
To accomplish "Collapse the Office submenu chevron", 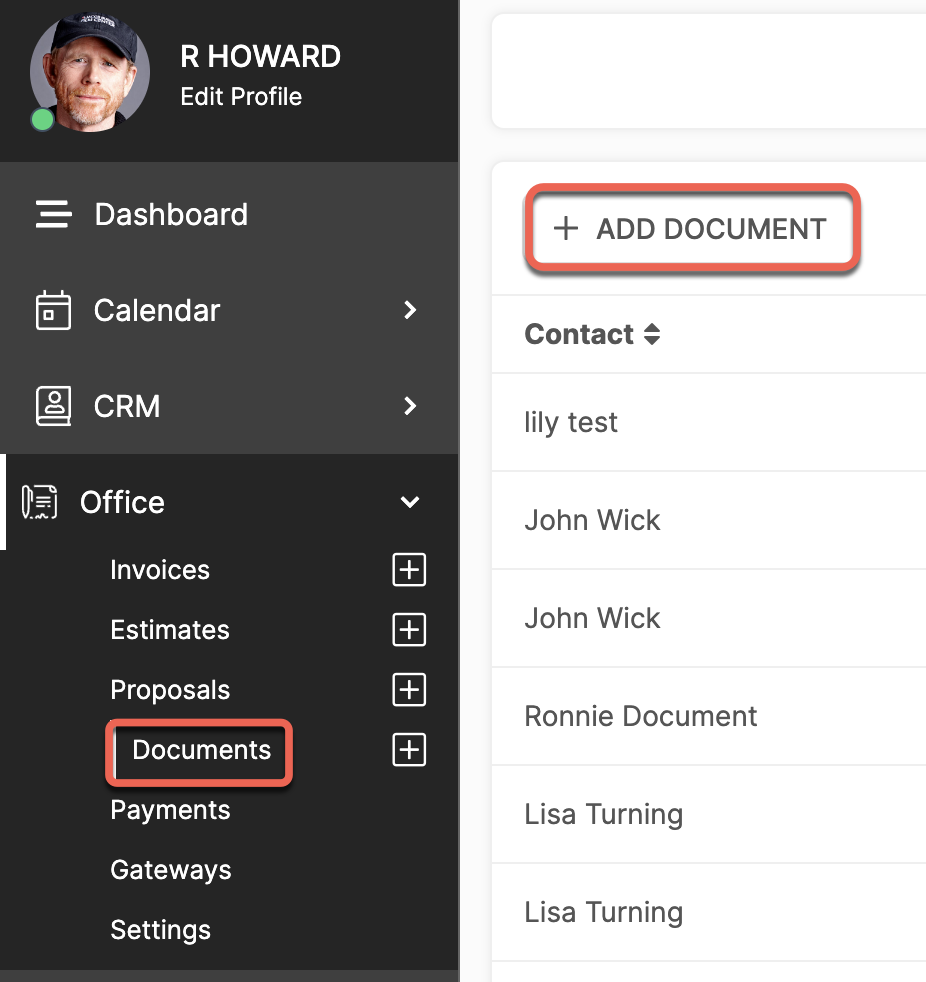I will 409,502.
